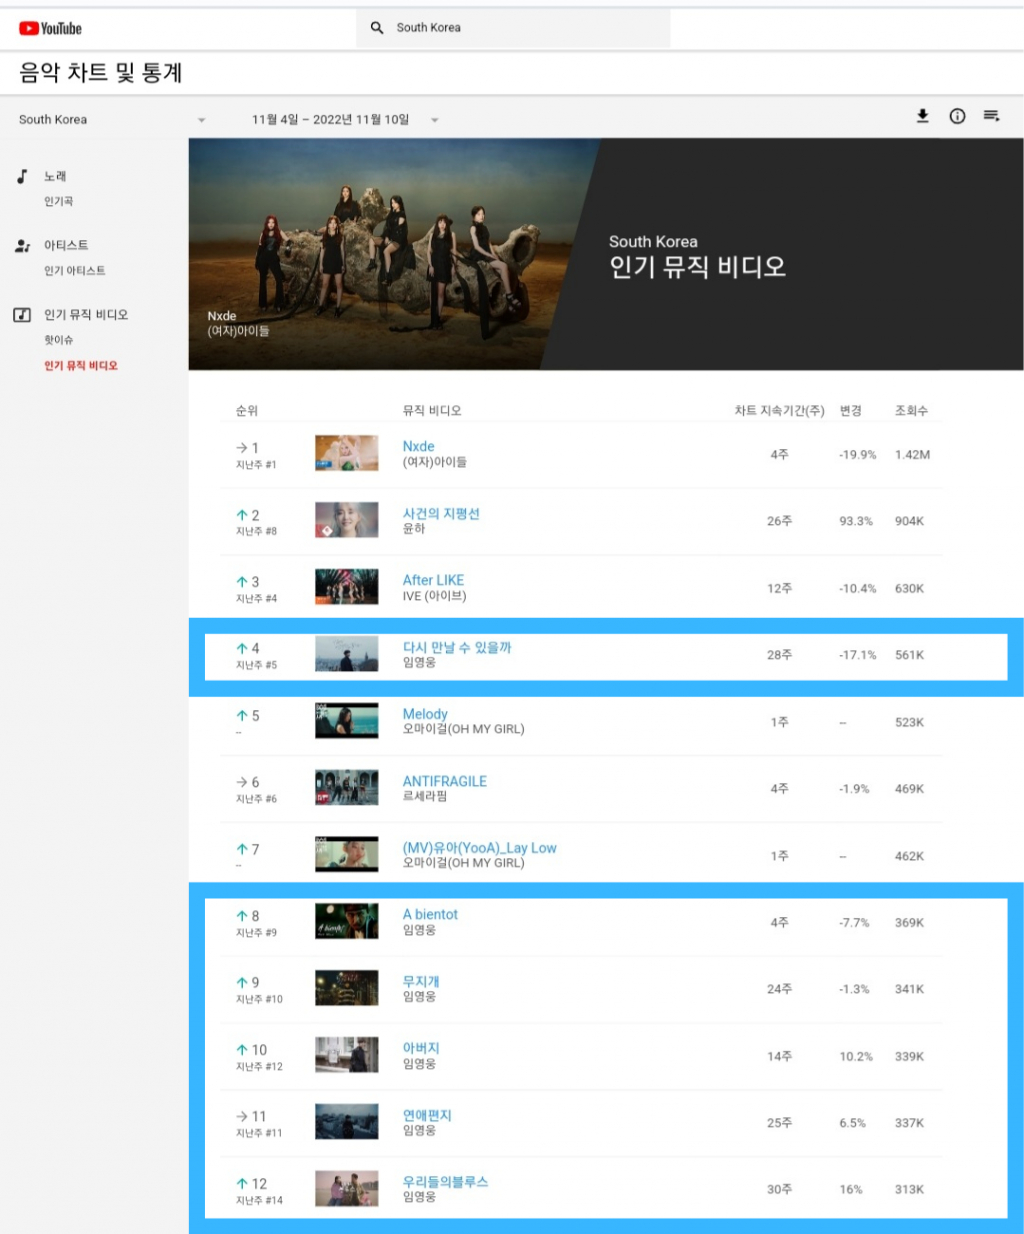Open the 사건의 지평선 video link
This screenshot has width=1024, height=1234.
[441, 513]
